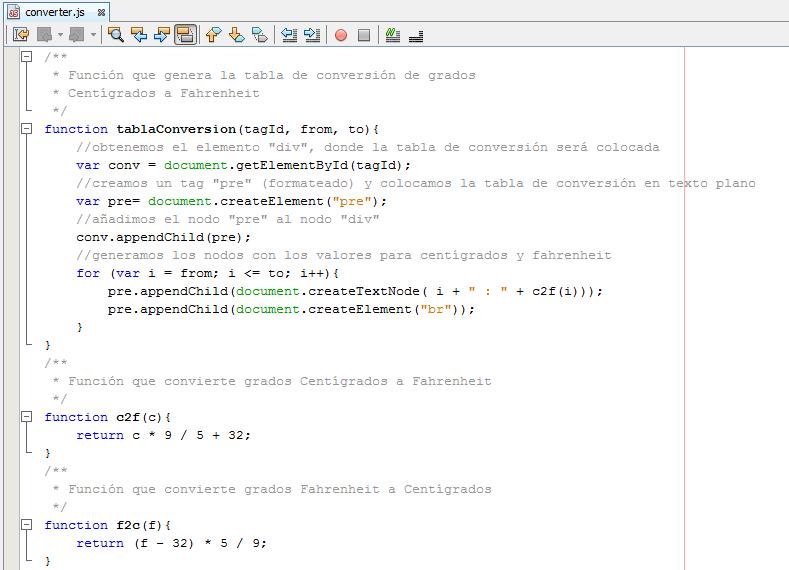Open the Forward history dropdown arrow
This screenshot has width=789, height=570.
(93, 35)
